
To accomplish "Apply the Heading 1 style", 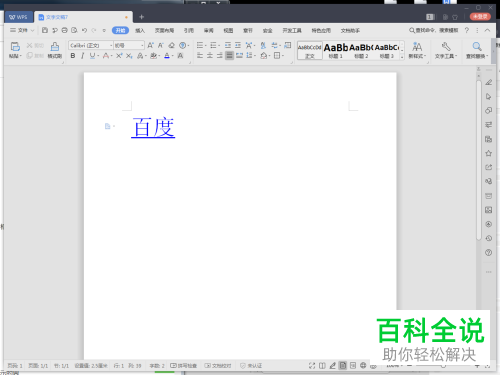I will (x=336, y=50).
